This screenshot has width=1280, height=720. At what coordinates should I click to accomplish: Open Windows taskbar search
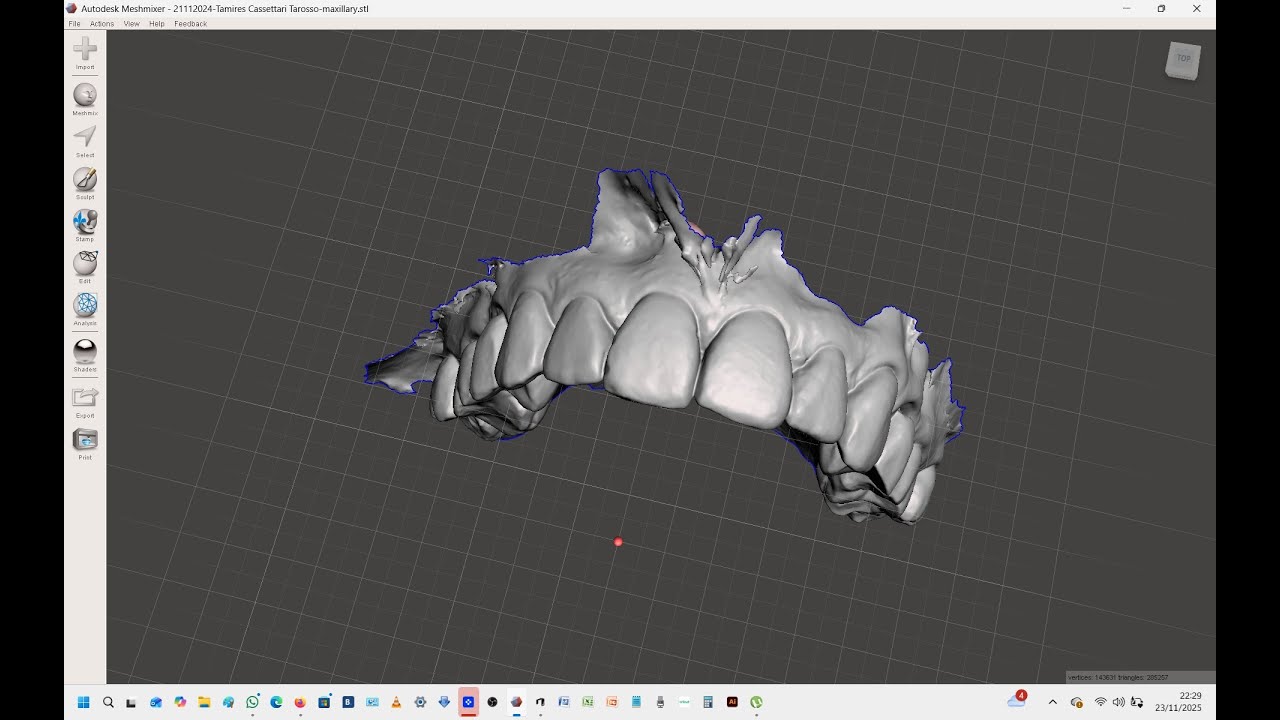[108, 702]
